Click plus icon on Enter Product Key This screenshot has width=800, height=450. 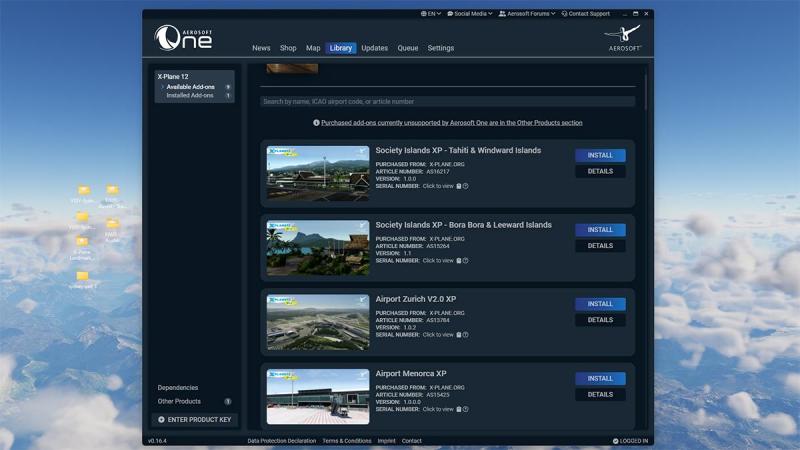(161, 419)
